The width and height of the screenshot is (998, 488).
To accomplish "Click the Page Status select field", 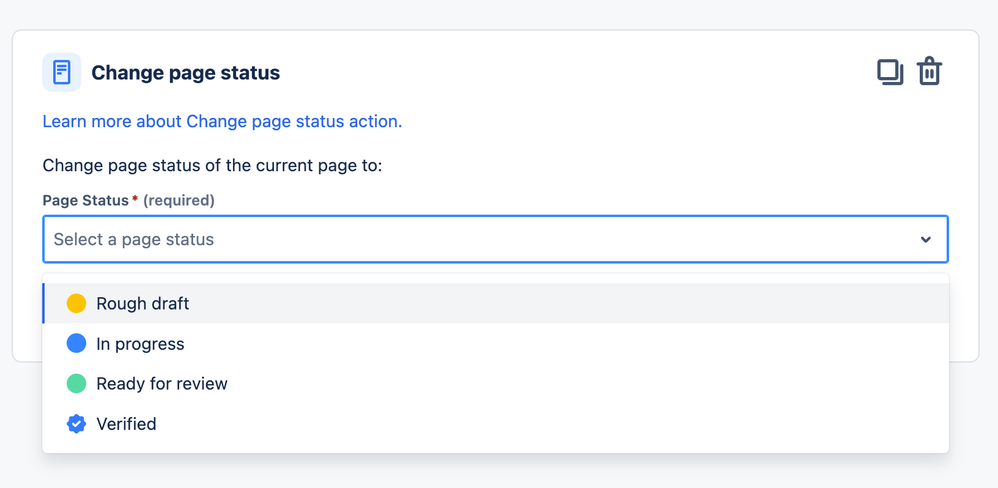I will [x=480, y=240].
